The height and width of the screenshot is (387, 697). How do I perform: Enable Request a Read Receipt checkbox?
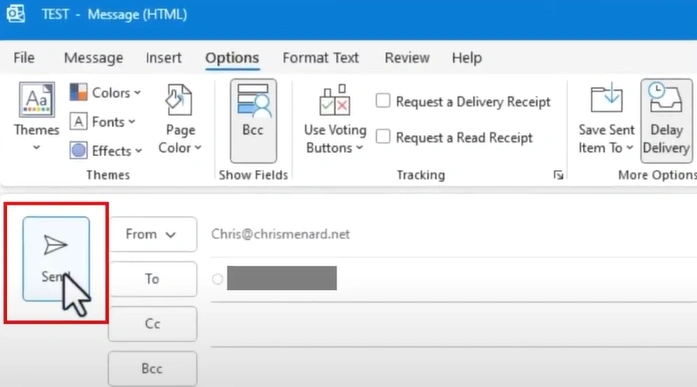click(383, 137)
